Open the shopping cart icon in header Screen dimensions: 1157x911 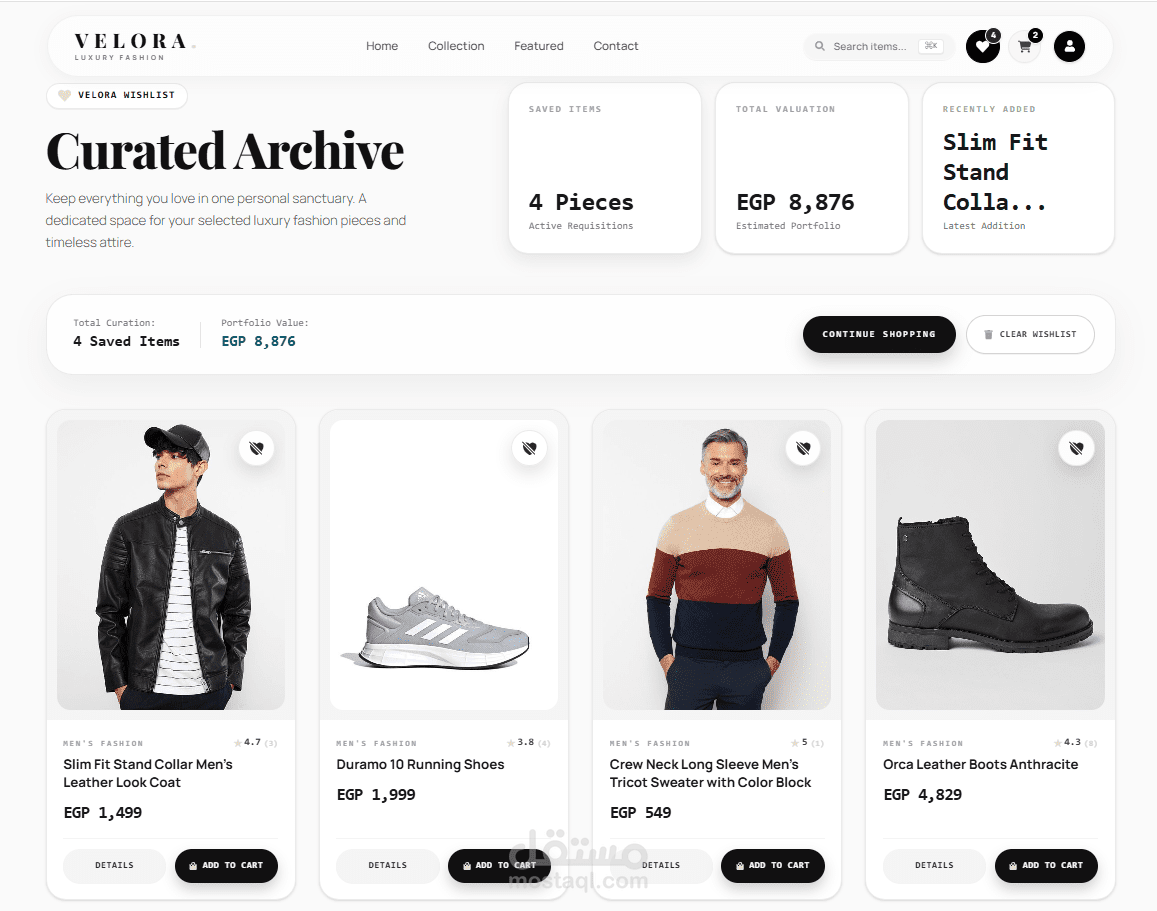pos(1025,46)
